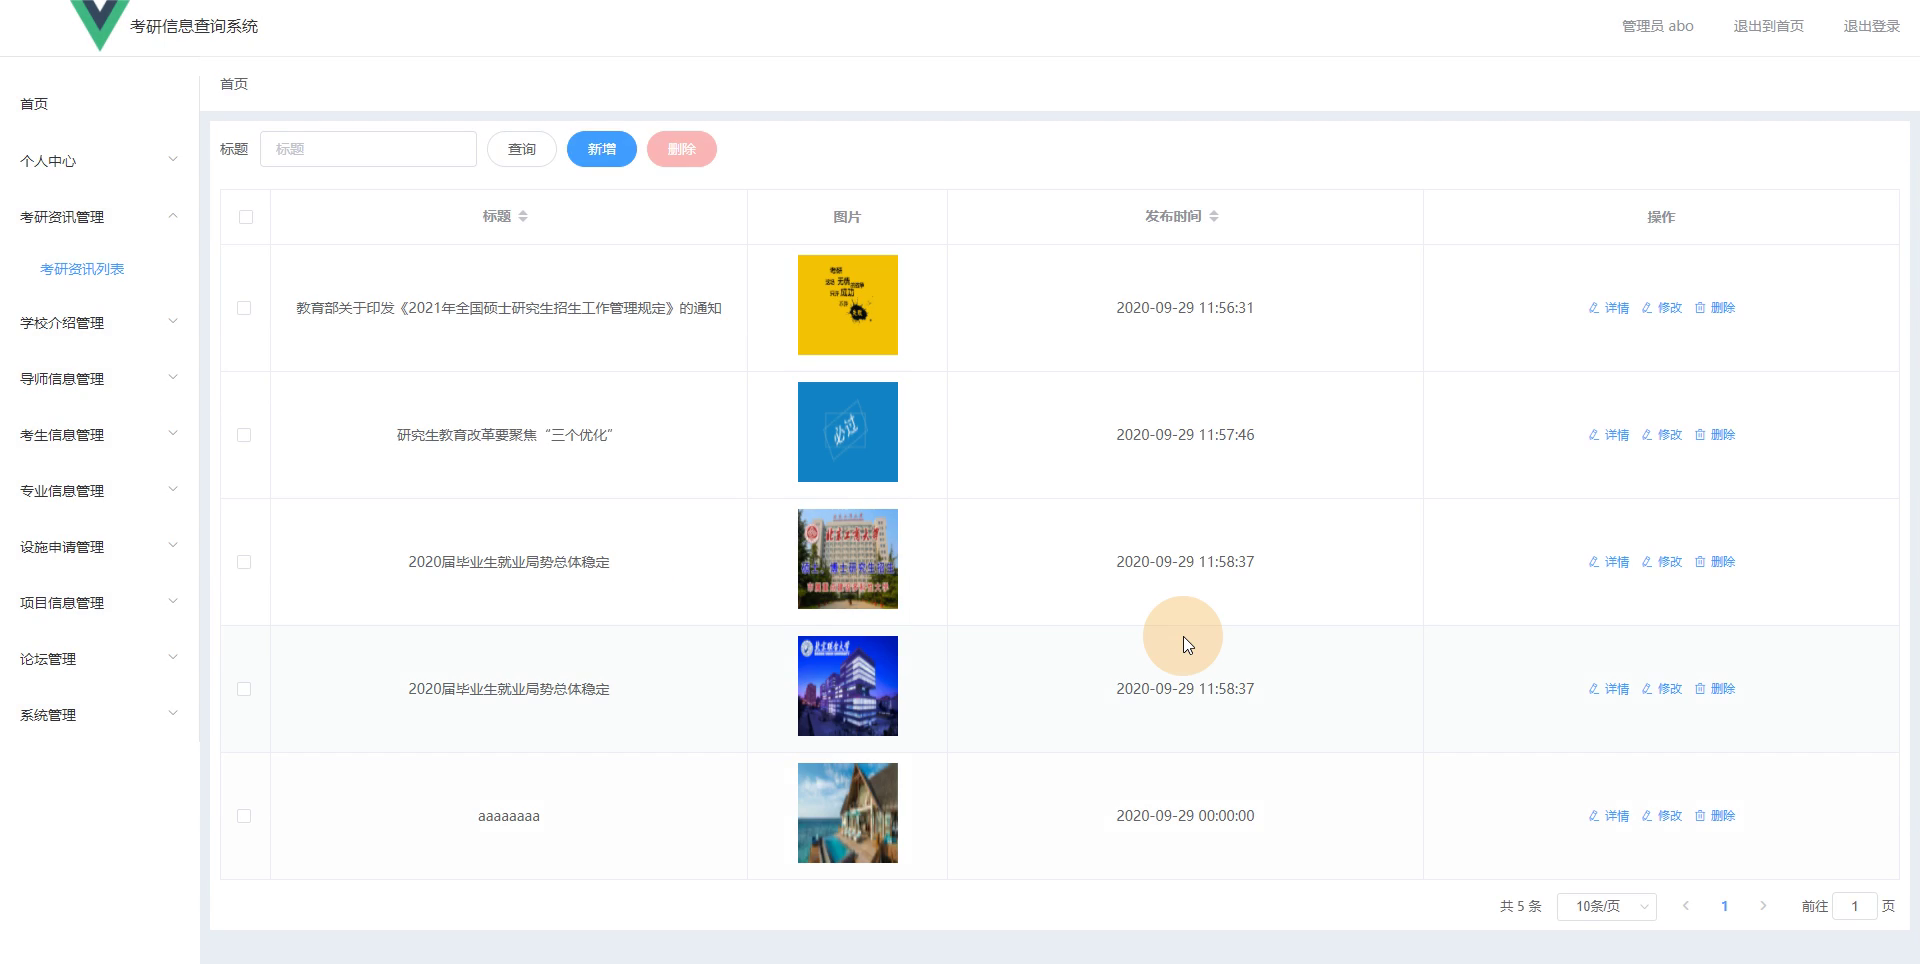Click the next page arrow

(x=1763, y=906)
